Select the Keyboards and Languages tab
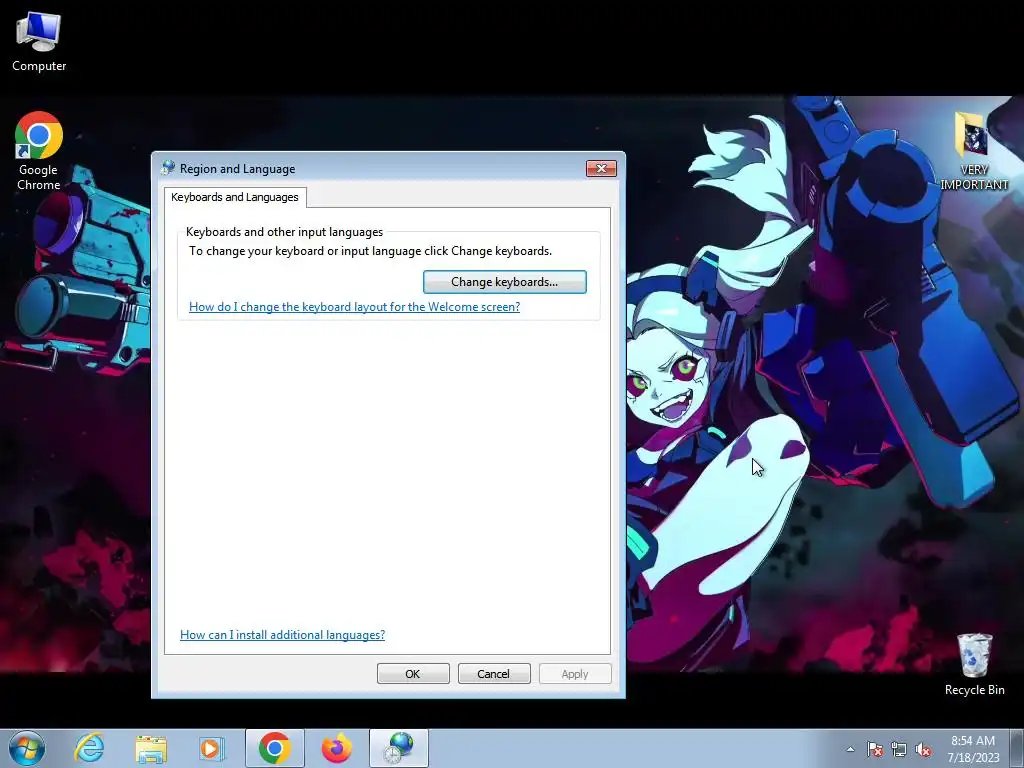 point(235,197)
